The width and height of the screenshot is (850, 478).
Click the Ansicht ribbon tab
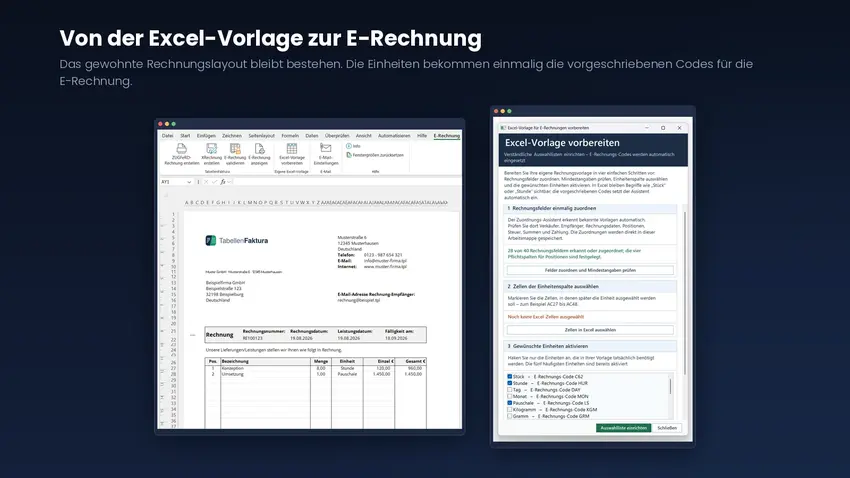pyautogui.click(x=363, y=136)
